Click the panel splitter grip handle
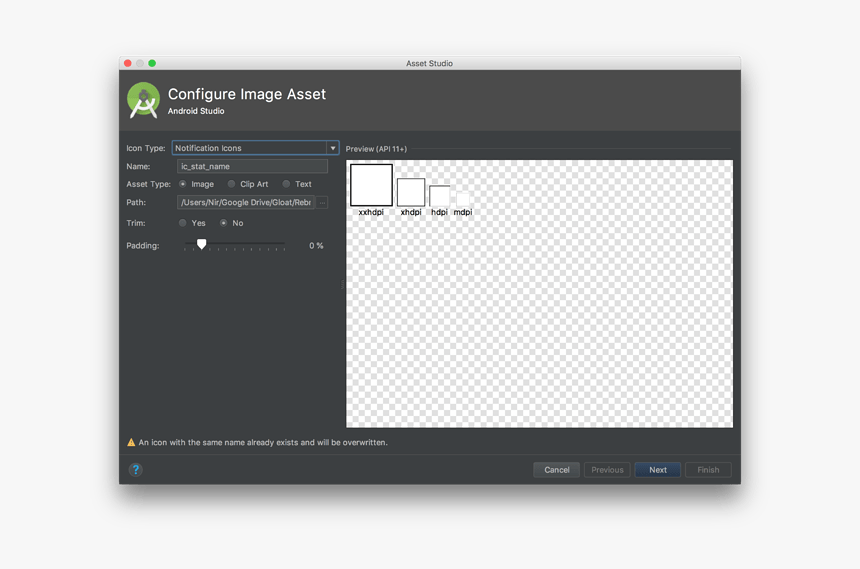Screen dimensions: 860x569 coord(342,284)
